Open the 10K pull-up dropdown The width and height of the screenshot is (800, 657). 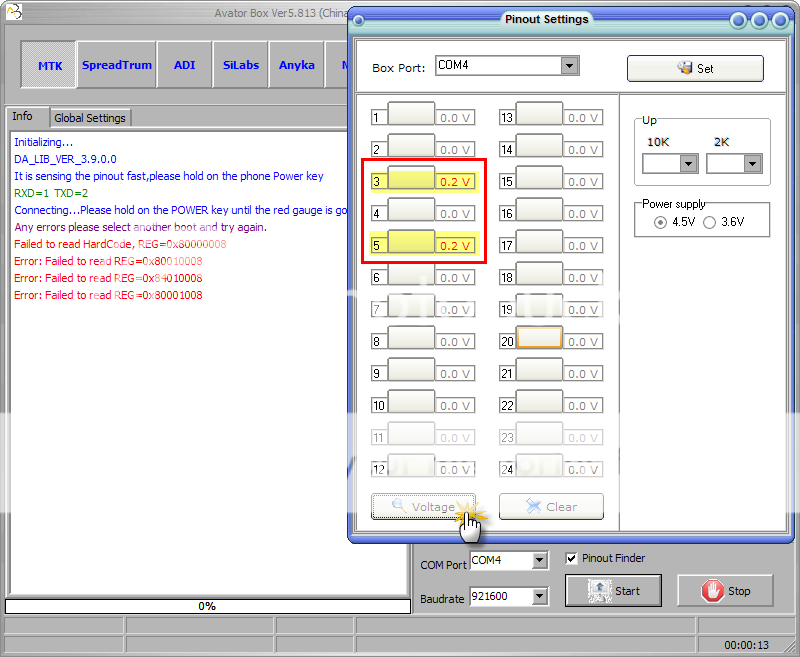(x=689, y=164)
